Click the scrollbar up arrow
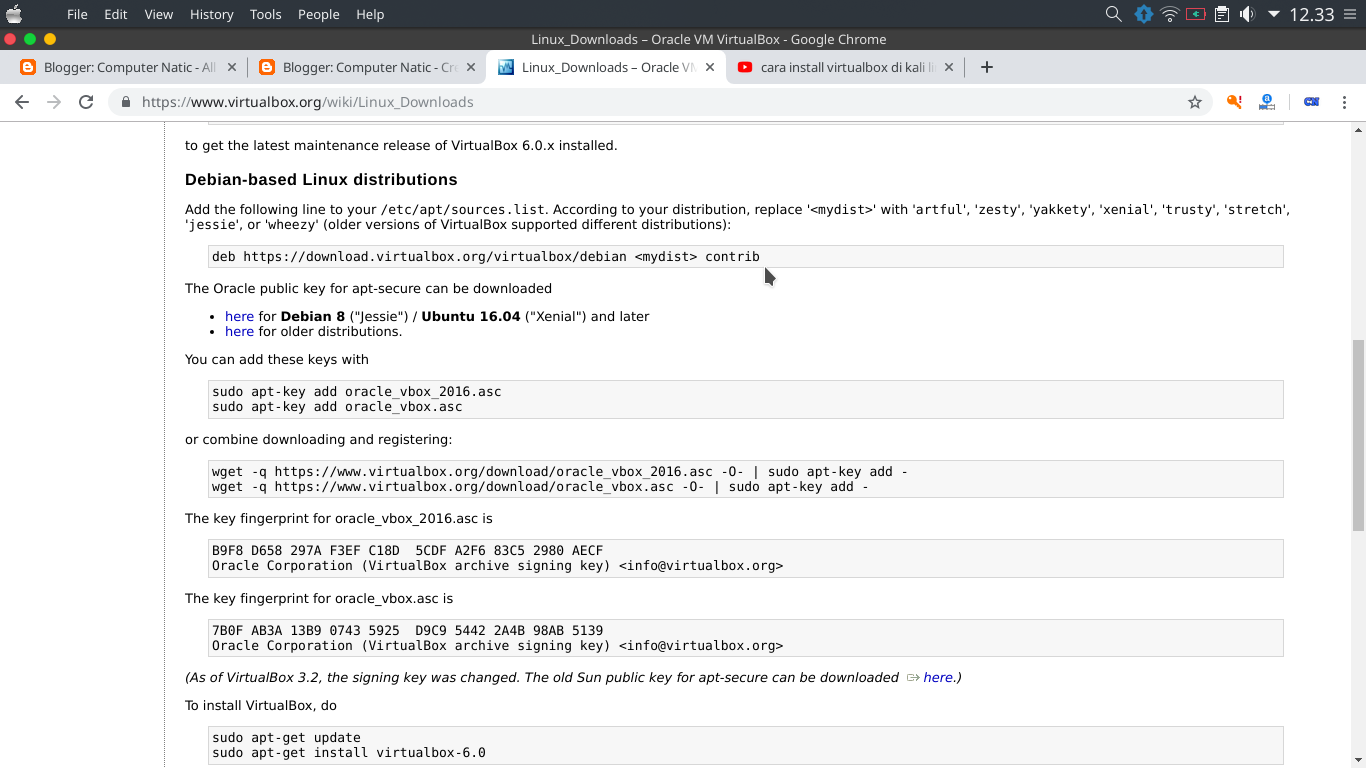The height and width of the screenshot is (768, 1366). [1358, 130]
